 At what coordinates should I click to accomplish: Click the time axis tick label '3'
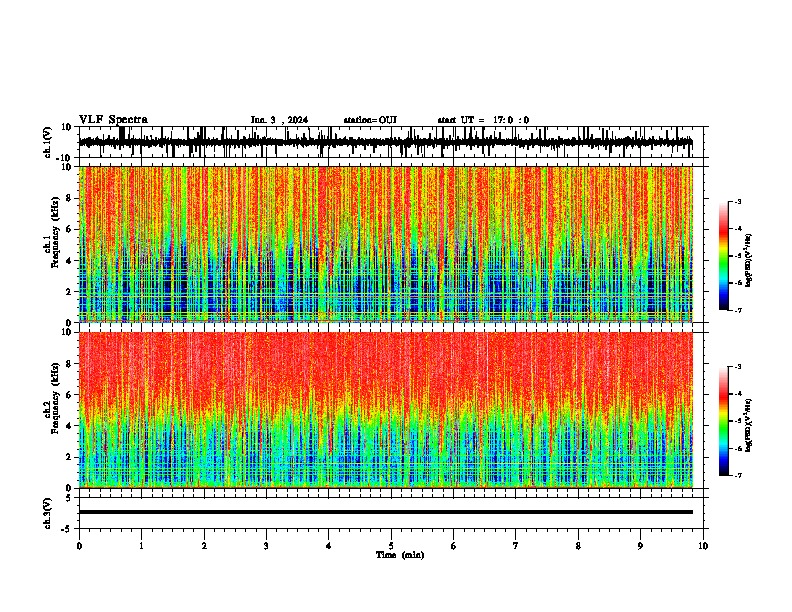point(266,546)
